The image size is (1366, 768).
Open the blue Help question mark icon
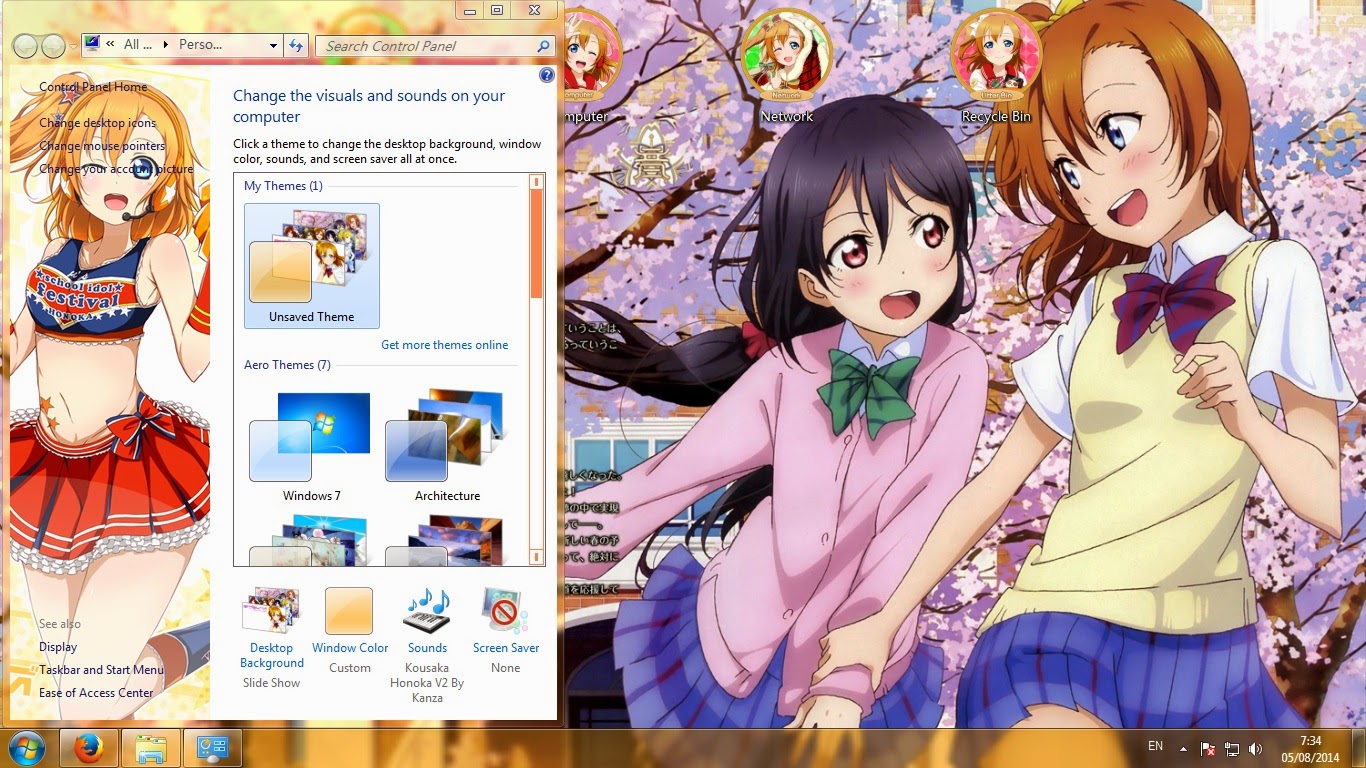[547, 75]
